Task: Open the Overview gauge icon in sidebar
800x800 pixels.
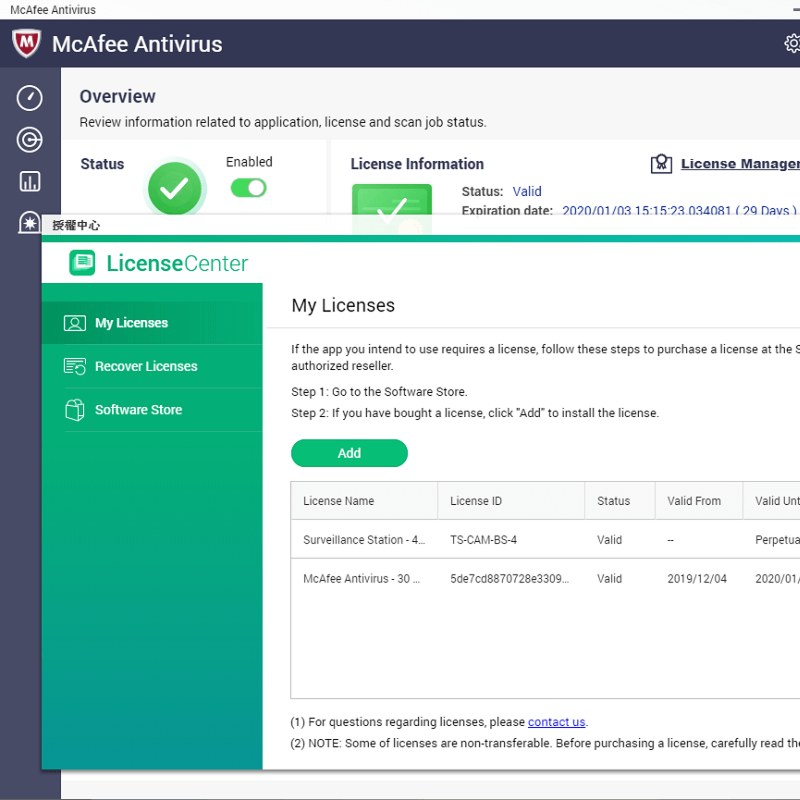Action: click(x=30, y=98)
